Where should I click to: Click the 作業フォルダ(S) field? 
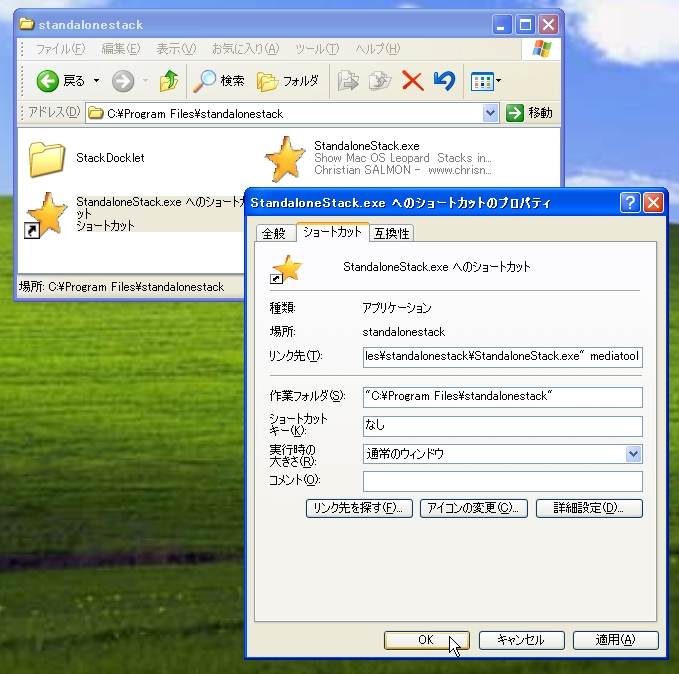pyautogui.click(x=502, y=397)
